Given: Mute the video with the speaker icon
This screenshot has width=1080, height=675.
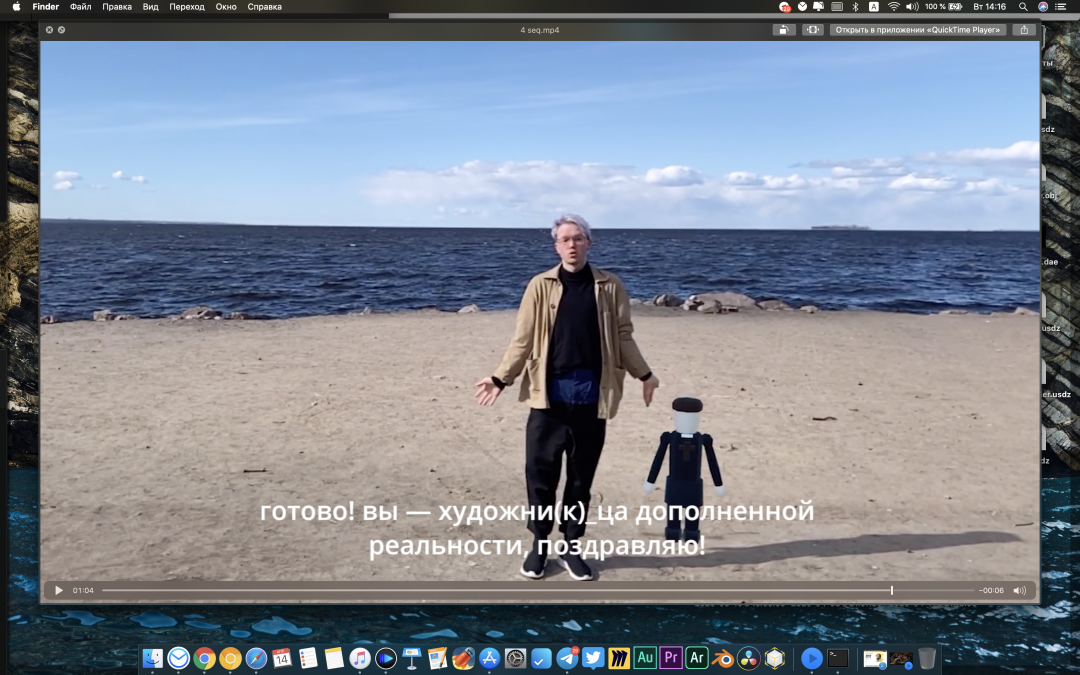Looking at the screenshot, I should [x=1019, y=590].
